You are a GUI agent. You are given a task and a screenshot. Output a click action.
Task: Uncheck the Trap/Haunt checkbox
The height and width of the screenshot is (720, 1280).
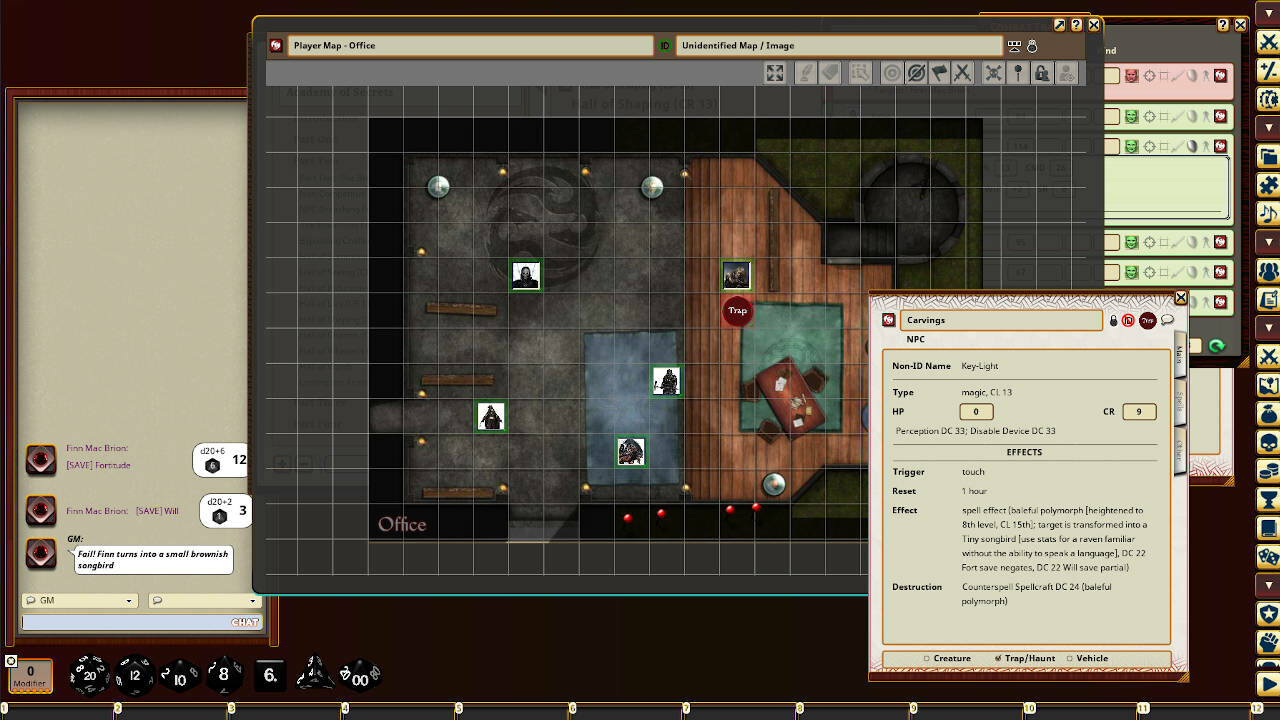[998, 658]
